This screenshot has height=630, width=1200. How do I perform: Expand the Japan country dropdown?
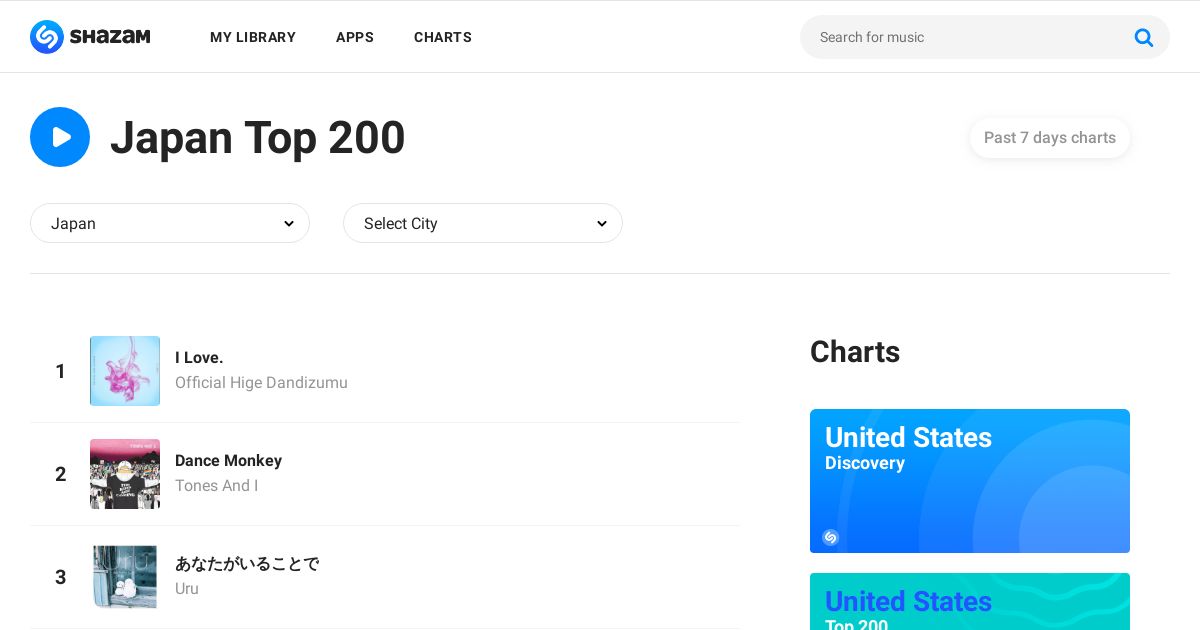170,223
